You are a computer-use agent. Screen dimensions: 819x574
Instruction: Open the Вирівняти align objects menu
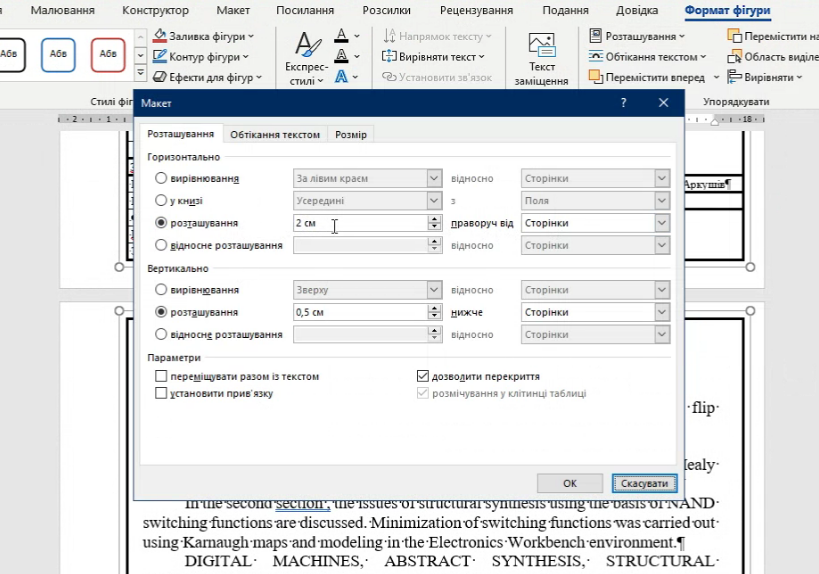[765, 77]
